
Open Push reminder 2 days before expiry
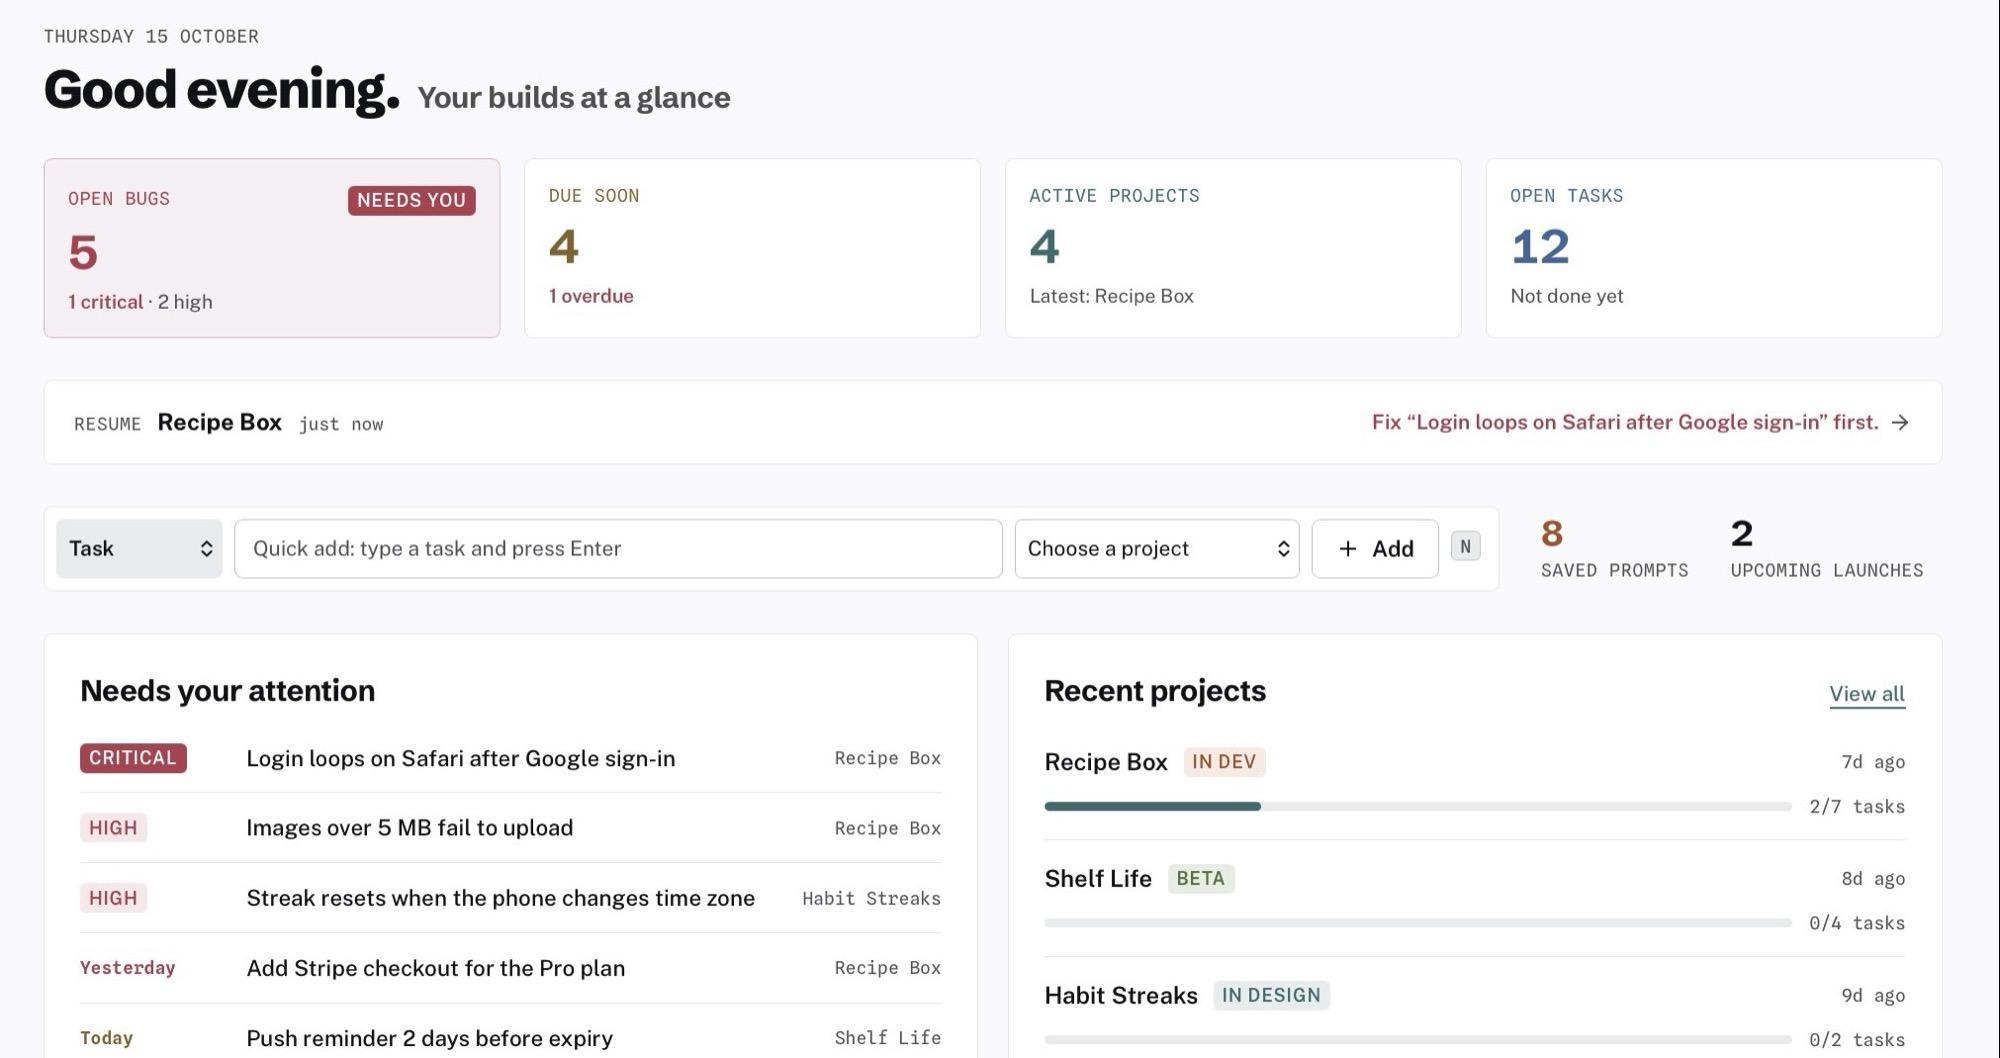(510, 1038)
